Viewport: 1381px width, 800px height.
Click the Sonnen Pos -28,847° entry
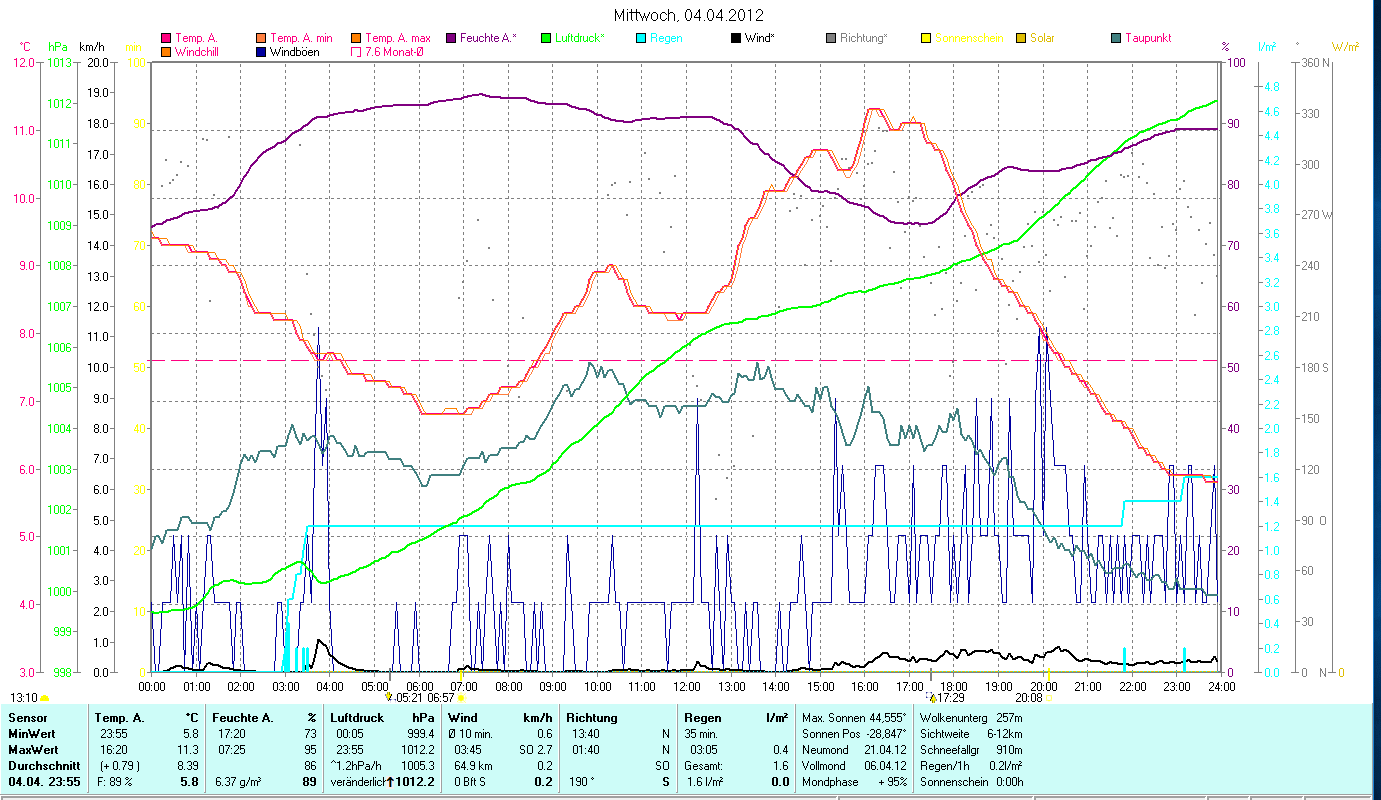854,734
